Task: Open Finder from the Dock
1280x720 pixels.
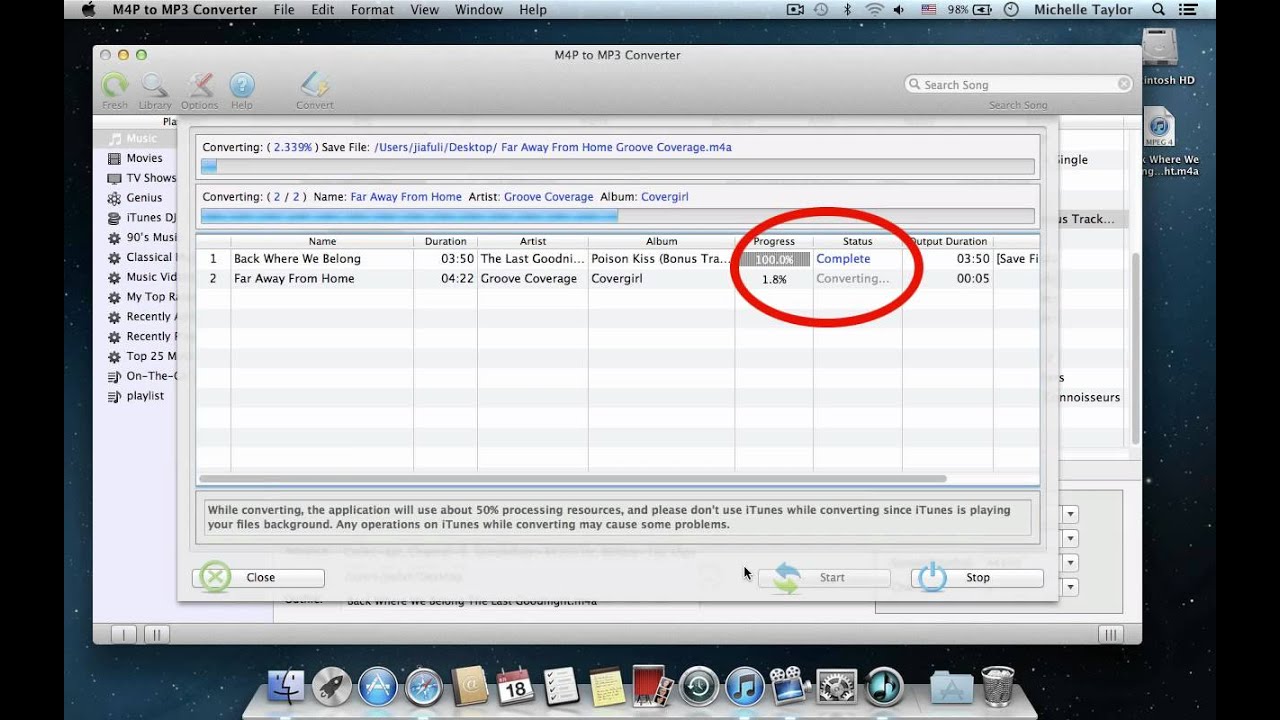Action: [x=286, y=688]
